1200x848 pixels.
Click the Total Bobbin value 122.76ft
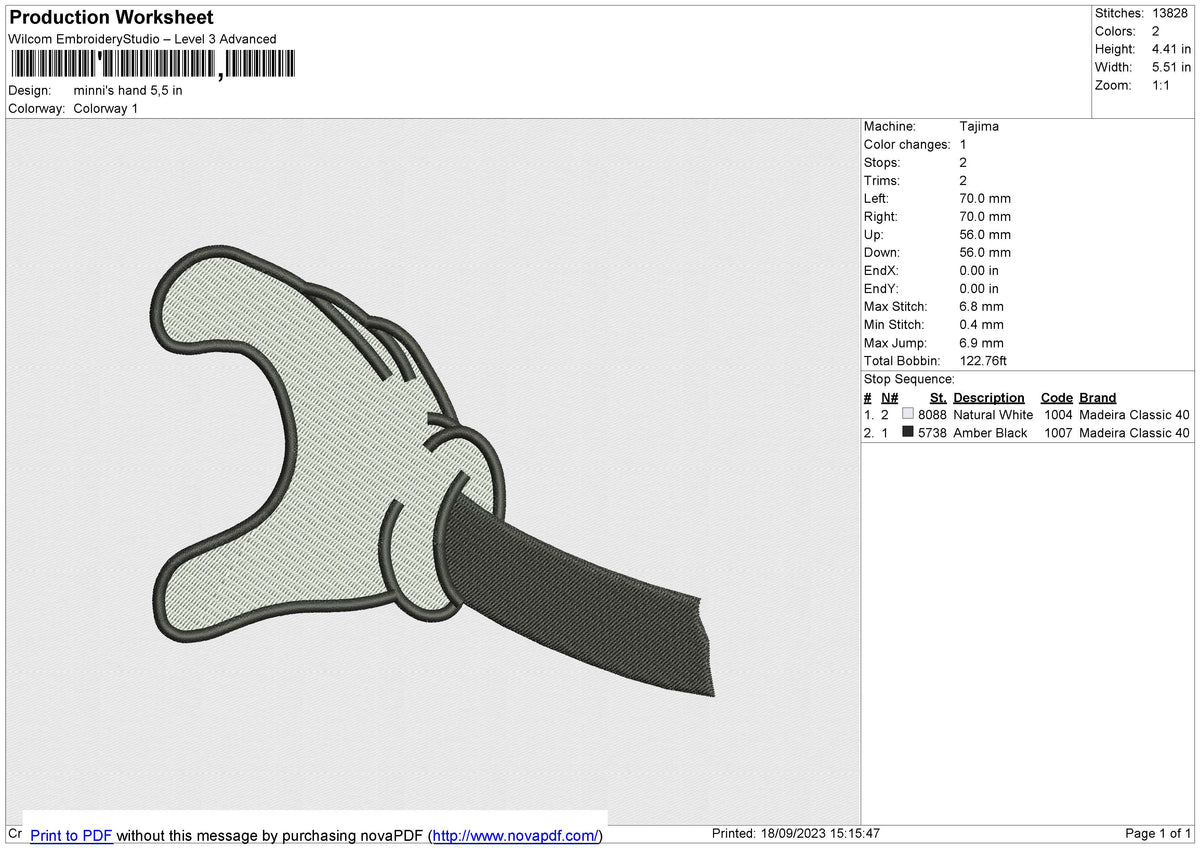coord(983,360)
